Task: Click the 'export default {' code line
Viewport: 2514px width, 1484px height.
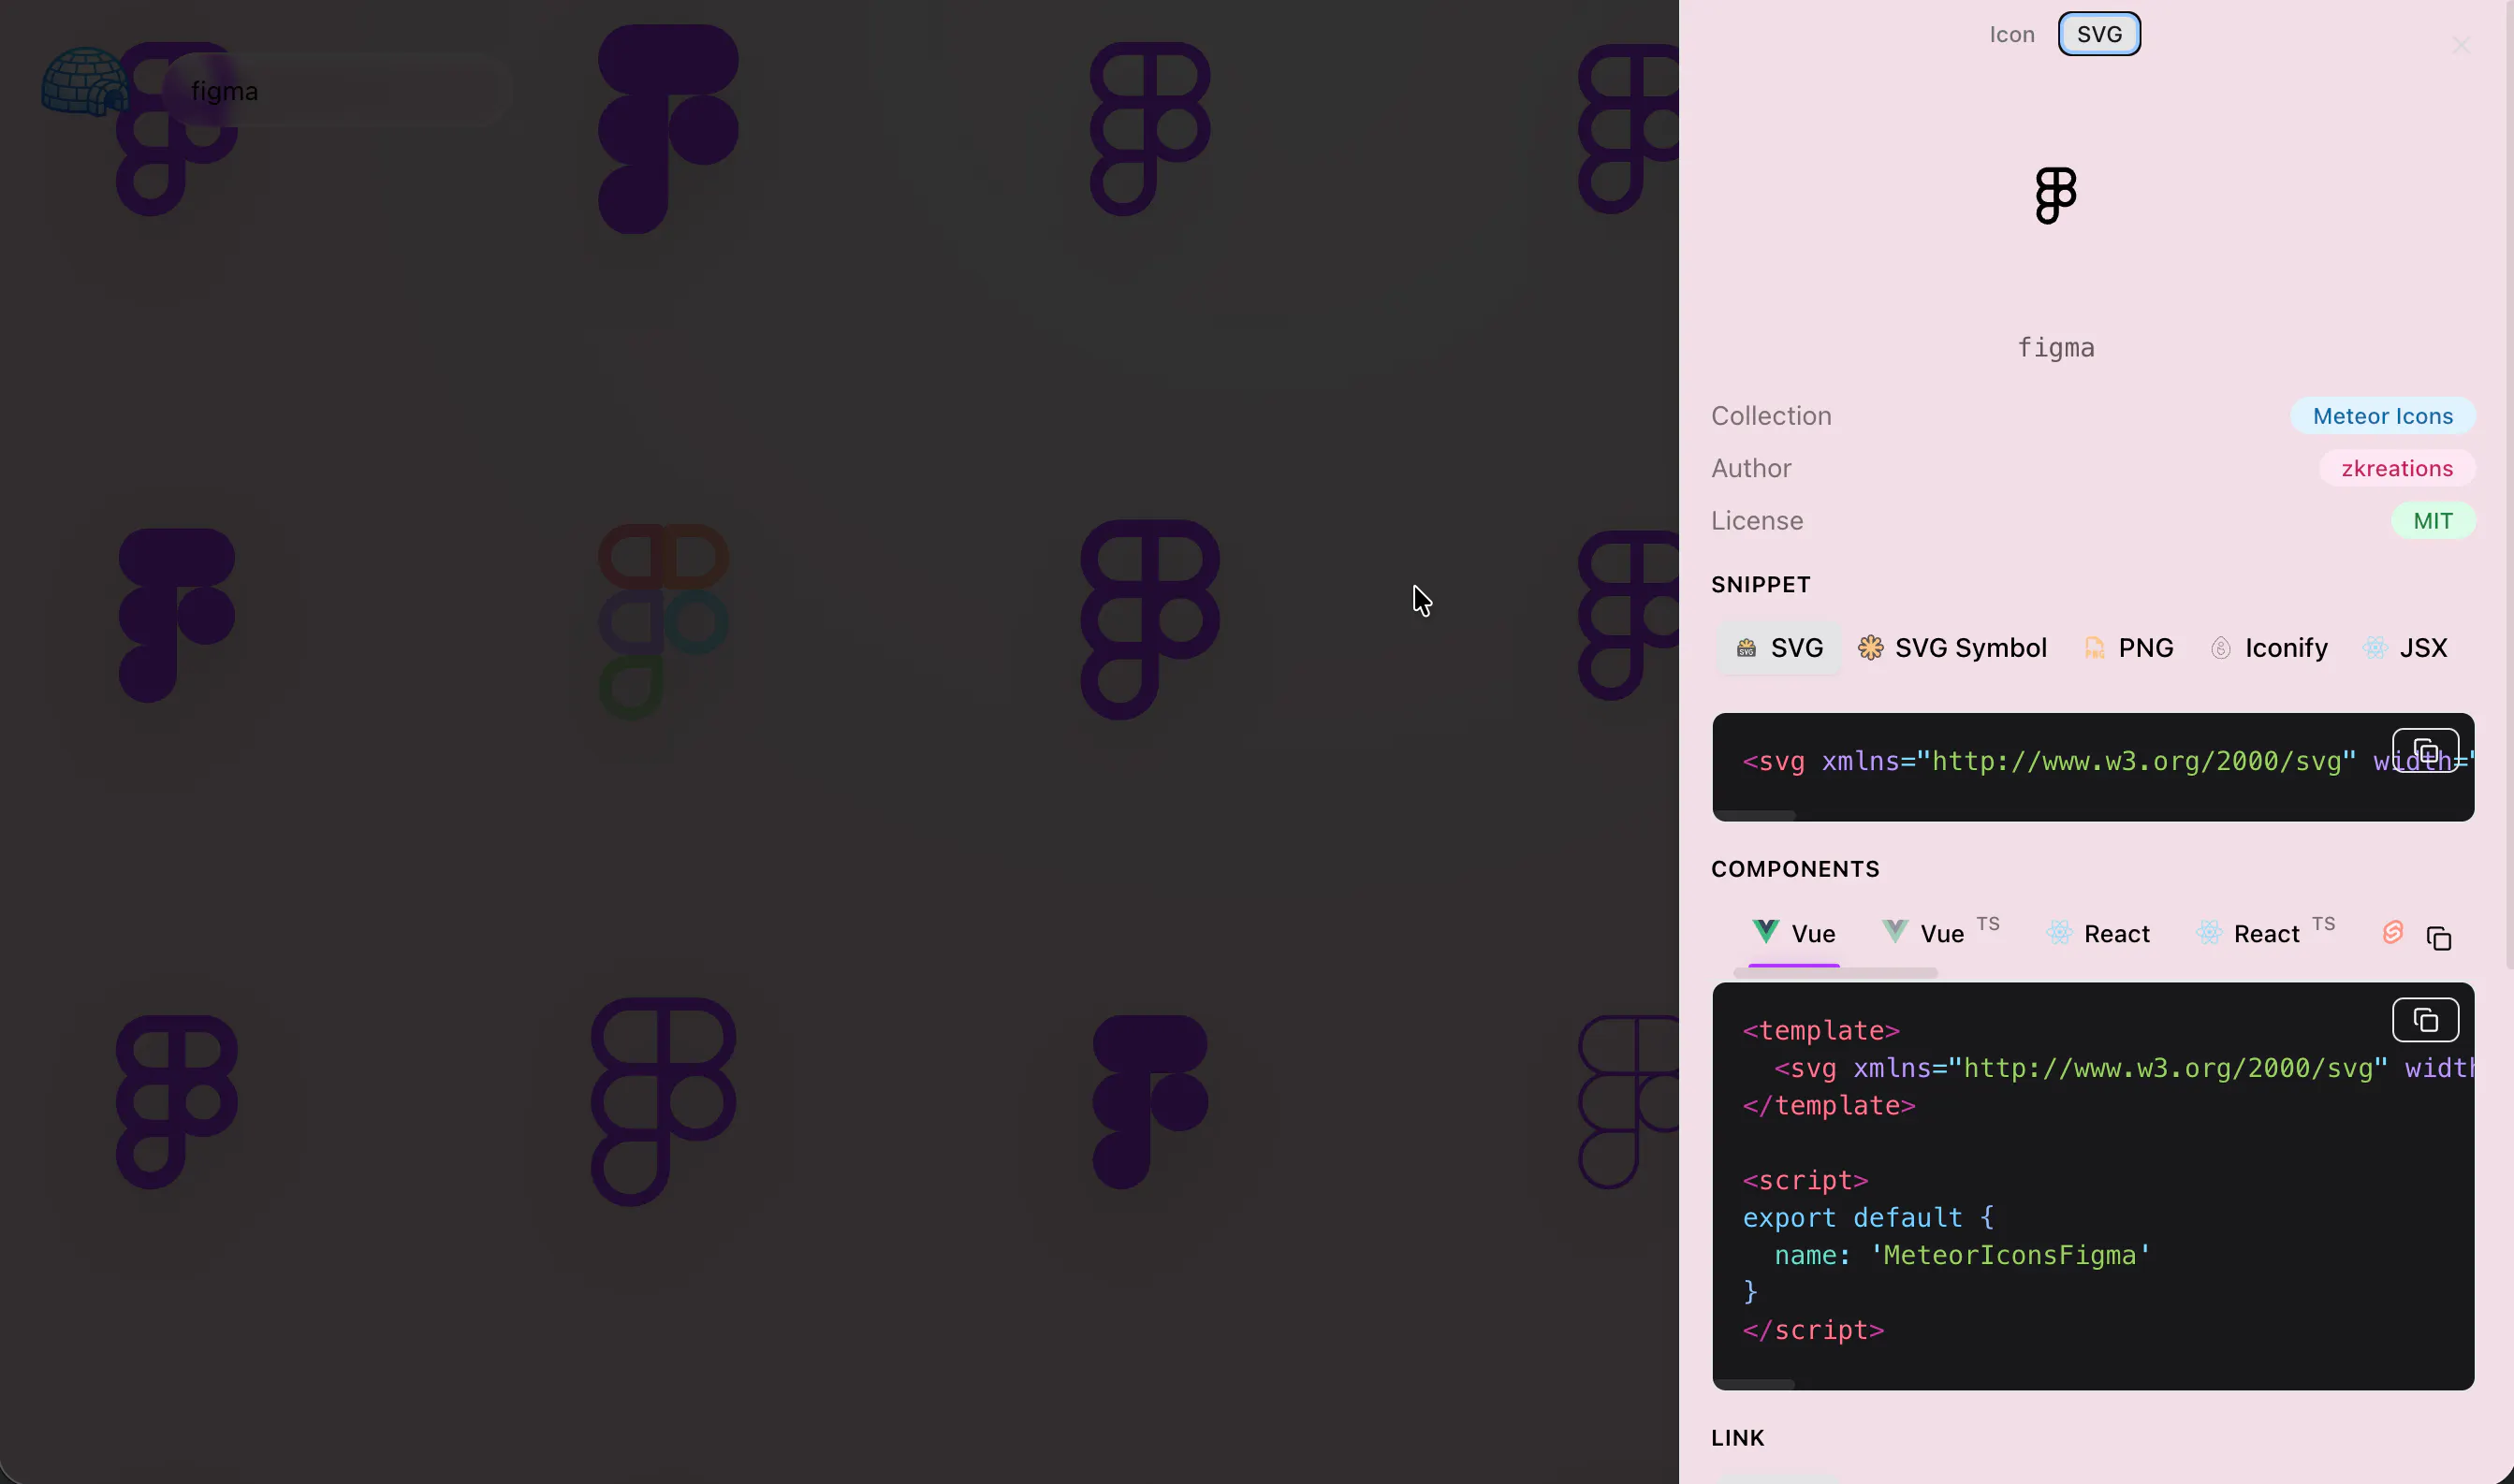Action: tap(1868, 1218)
